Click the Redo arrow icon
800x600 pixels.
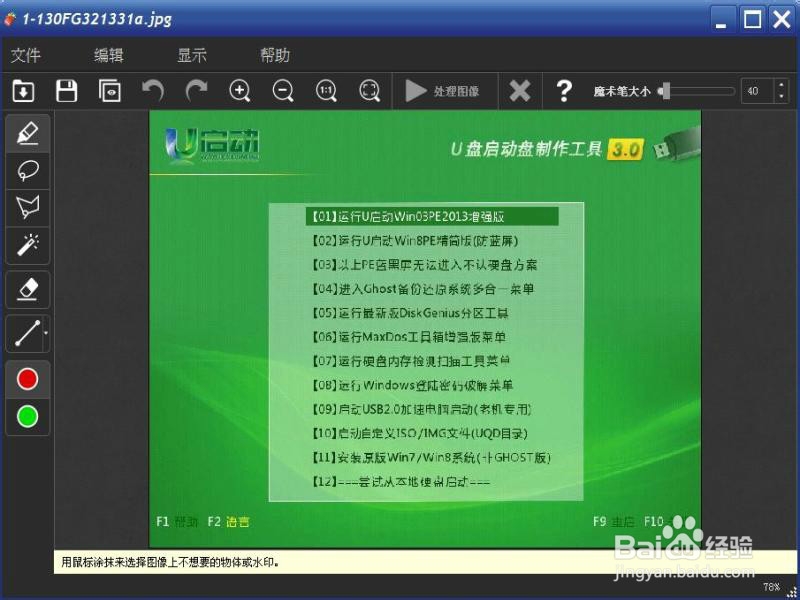(198, 91)
